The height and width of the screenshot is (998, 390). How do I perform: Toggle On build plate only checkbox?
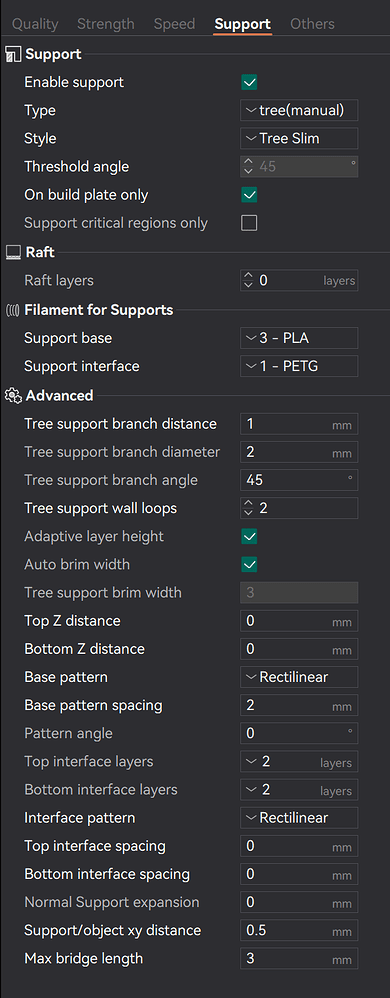[249, 195]
